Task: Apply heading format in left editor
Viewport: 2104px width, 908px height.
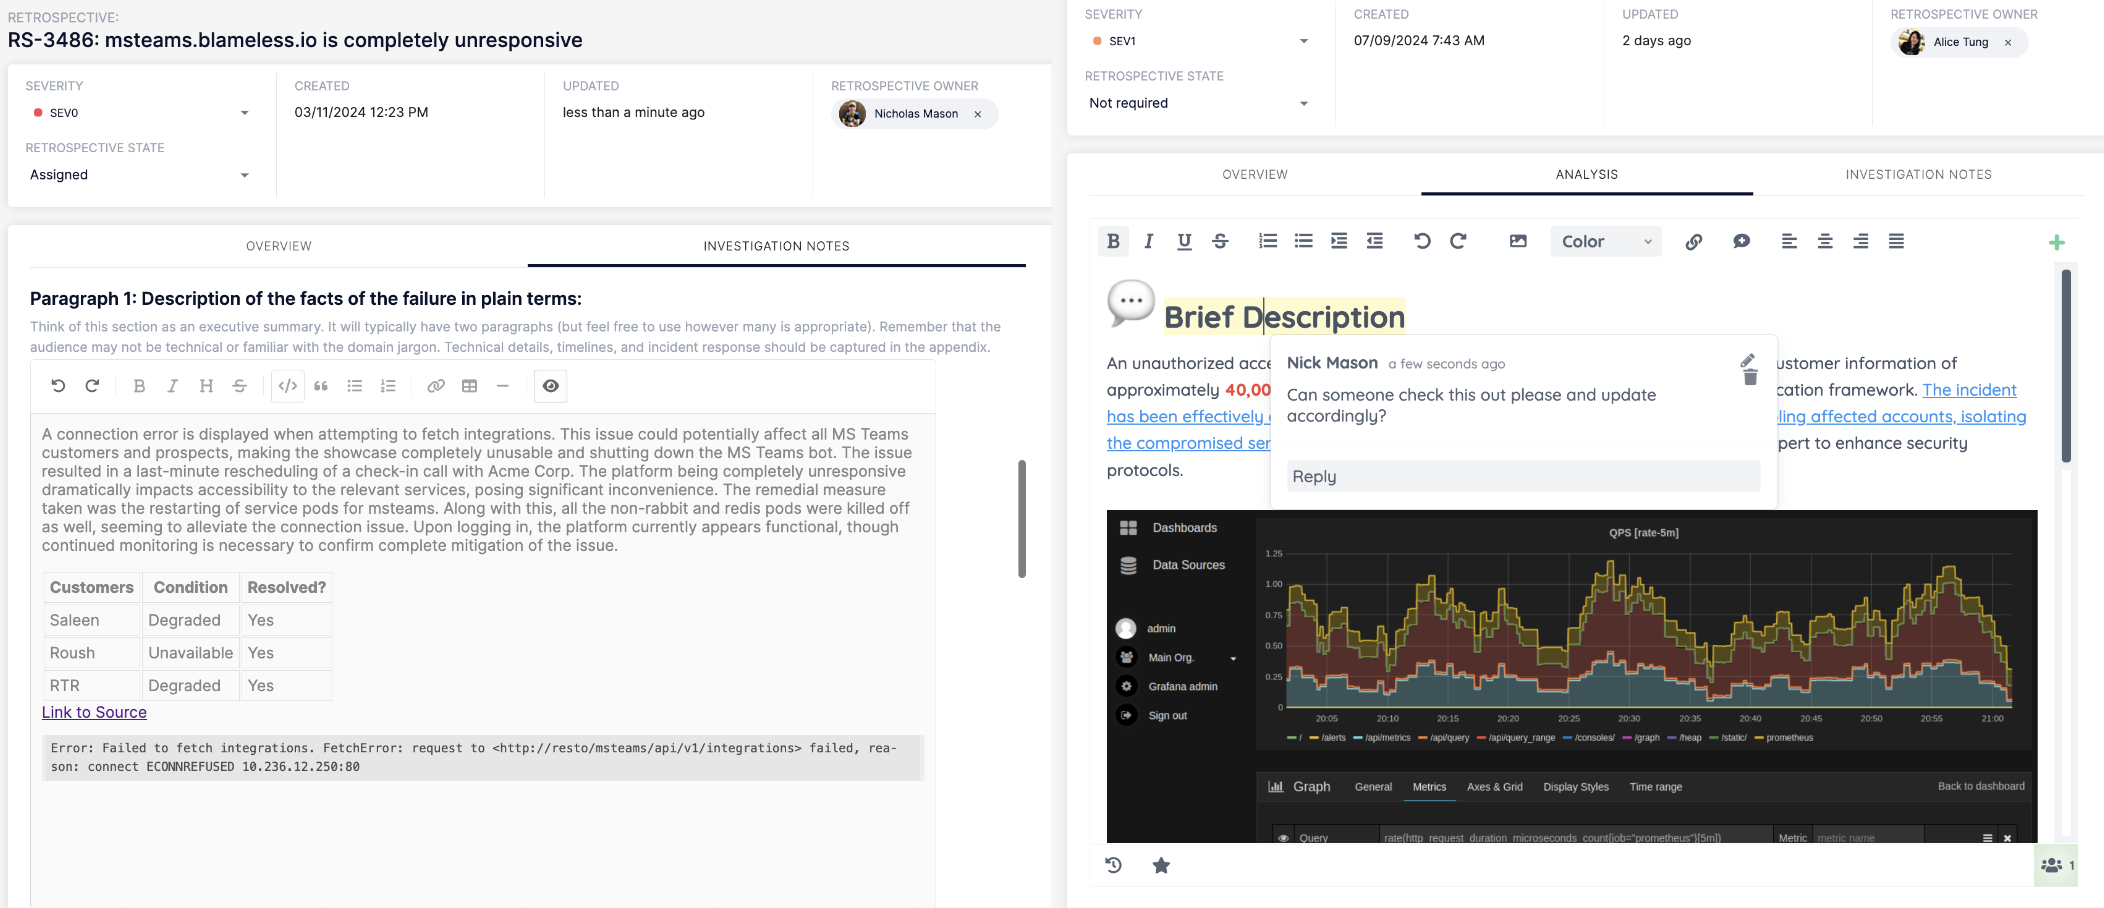Action: pyautogui.click(x=206, y=386)
